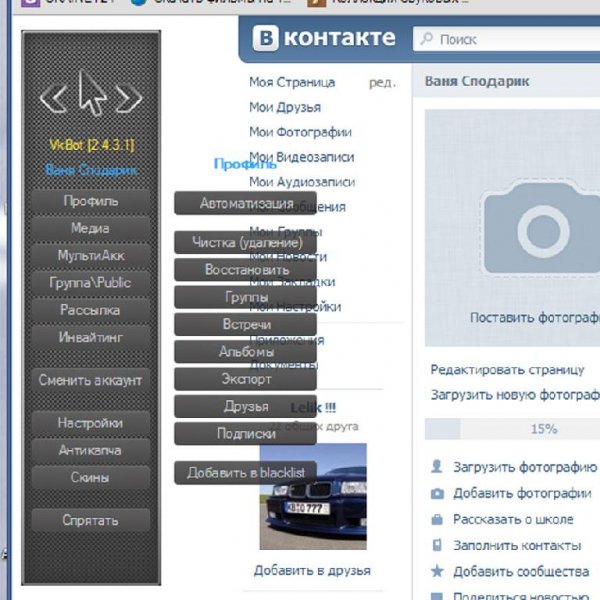
Task: Open the Медиа menu in VkBot
Action: [x=91, y=228]
